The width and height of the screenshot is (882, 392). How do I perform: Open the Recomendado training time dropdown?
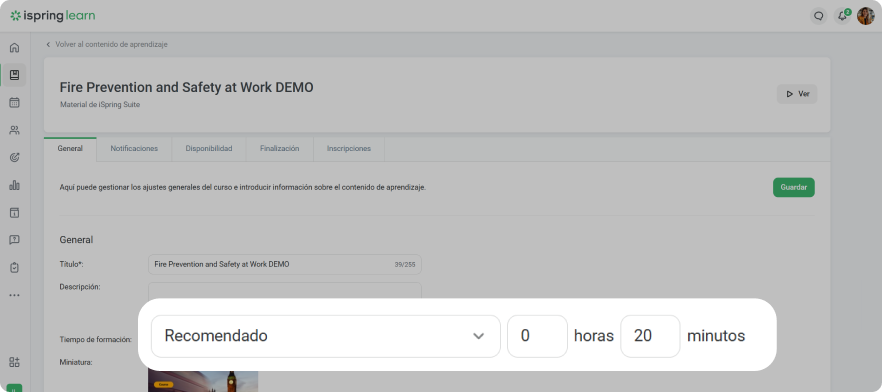[x=326, y=336]
